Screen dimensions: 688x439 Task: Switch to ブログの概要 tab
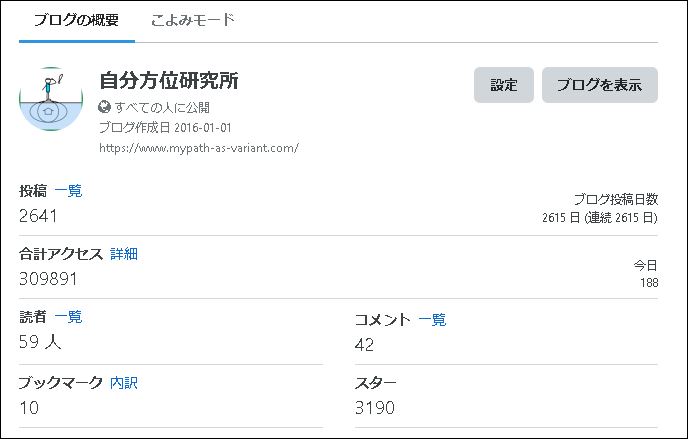tap(76, 20)
